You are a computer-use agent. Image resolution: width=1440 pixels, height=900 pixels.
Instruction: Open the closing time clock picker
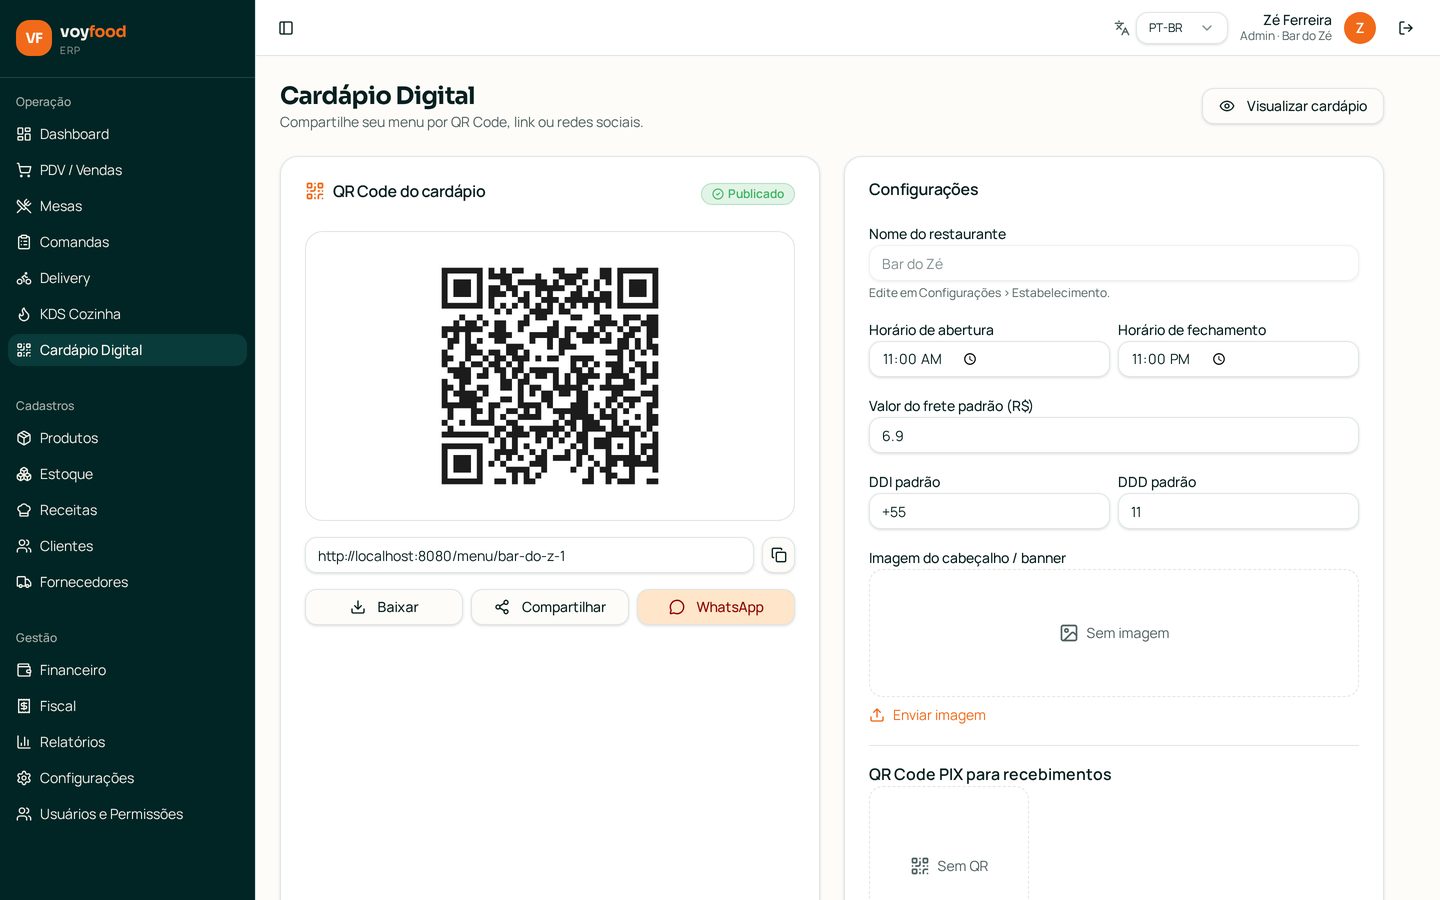tap(1219, 359)
